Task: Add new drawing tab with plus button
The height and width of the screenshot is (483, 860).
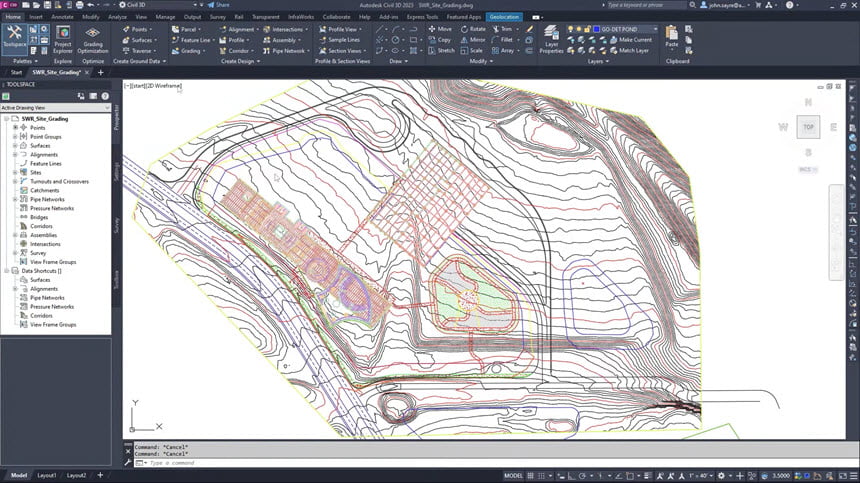Action: click(100, 72)
